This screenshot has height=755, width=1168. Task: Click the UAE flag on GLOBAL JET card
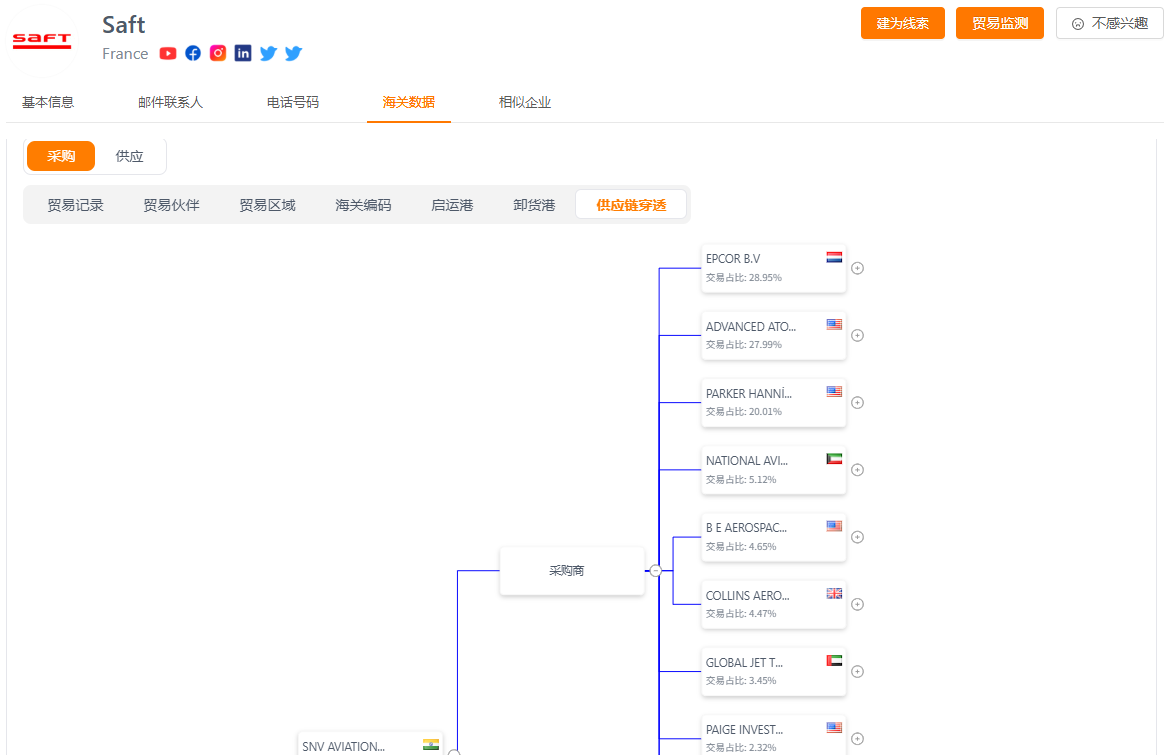tap(834, 660)
